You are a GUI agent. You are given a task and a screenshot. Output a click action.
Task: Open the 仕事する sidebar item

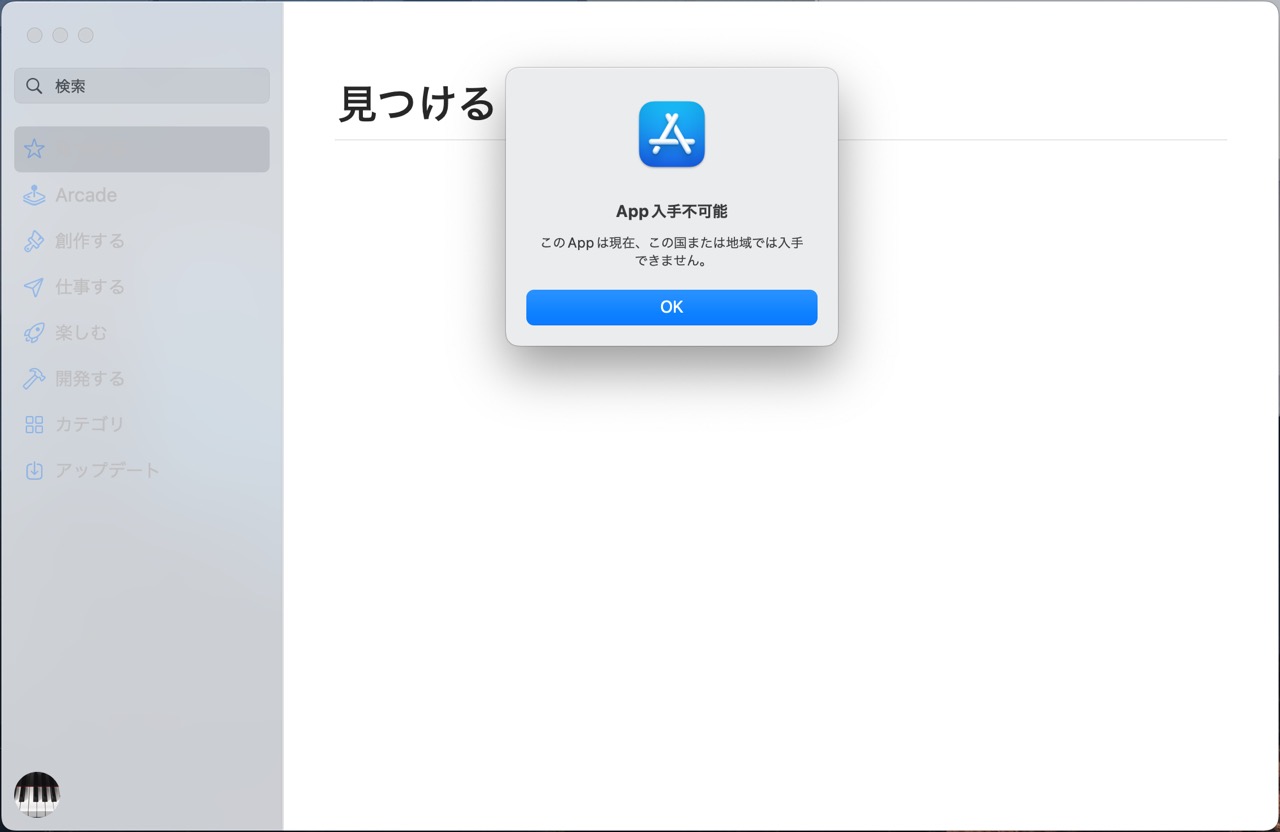tap(142, 287)
